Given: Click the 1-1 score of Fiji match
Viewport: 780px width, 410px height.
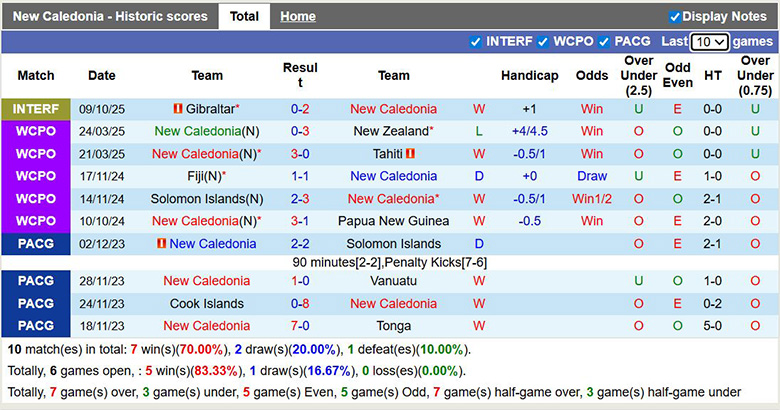Looking at the screenshot, I should [x=300, y=176].
